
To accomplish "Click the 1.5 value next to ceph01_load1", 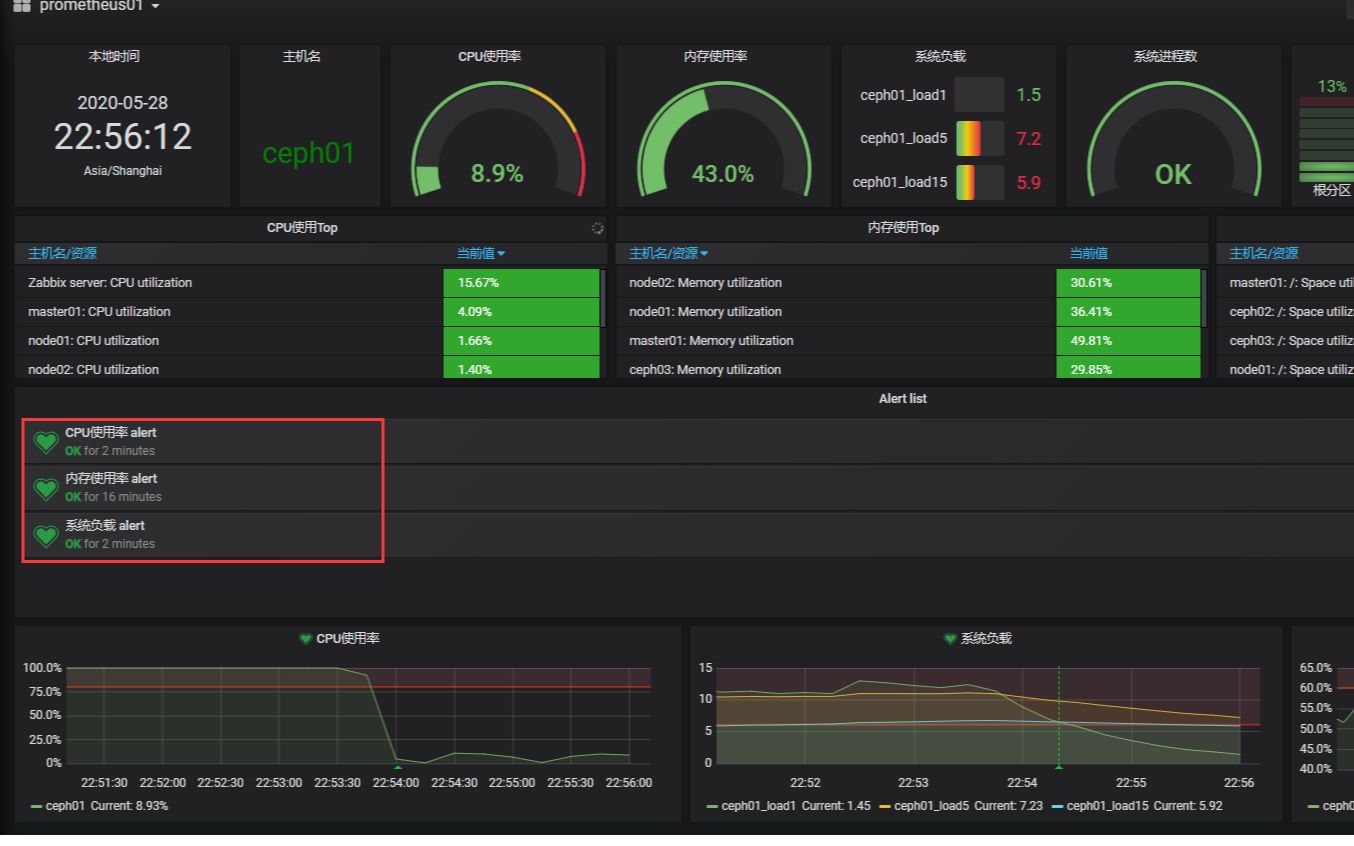I will pyautogui.click(x=1029, y=95).
